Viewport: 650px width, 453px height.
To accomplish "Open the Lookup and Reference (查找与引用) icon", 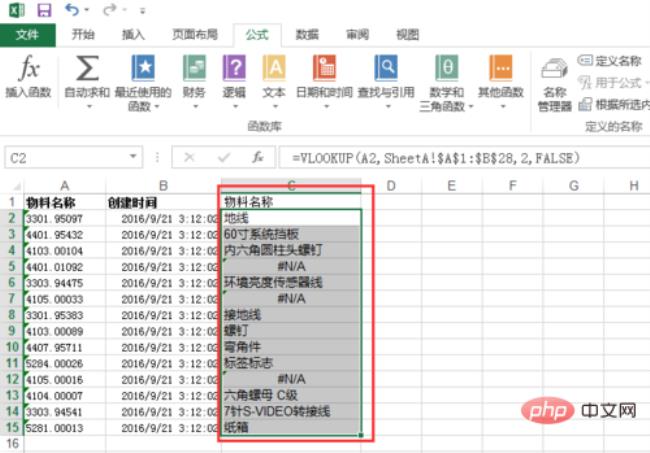I will pyautogui.click(x=386, y=68).
